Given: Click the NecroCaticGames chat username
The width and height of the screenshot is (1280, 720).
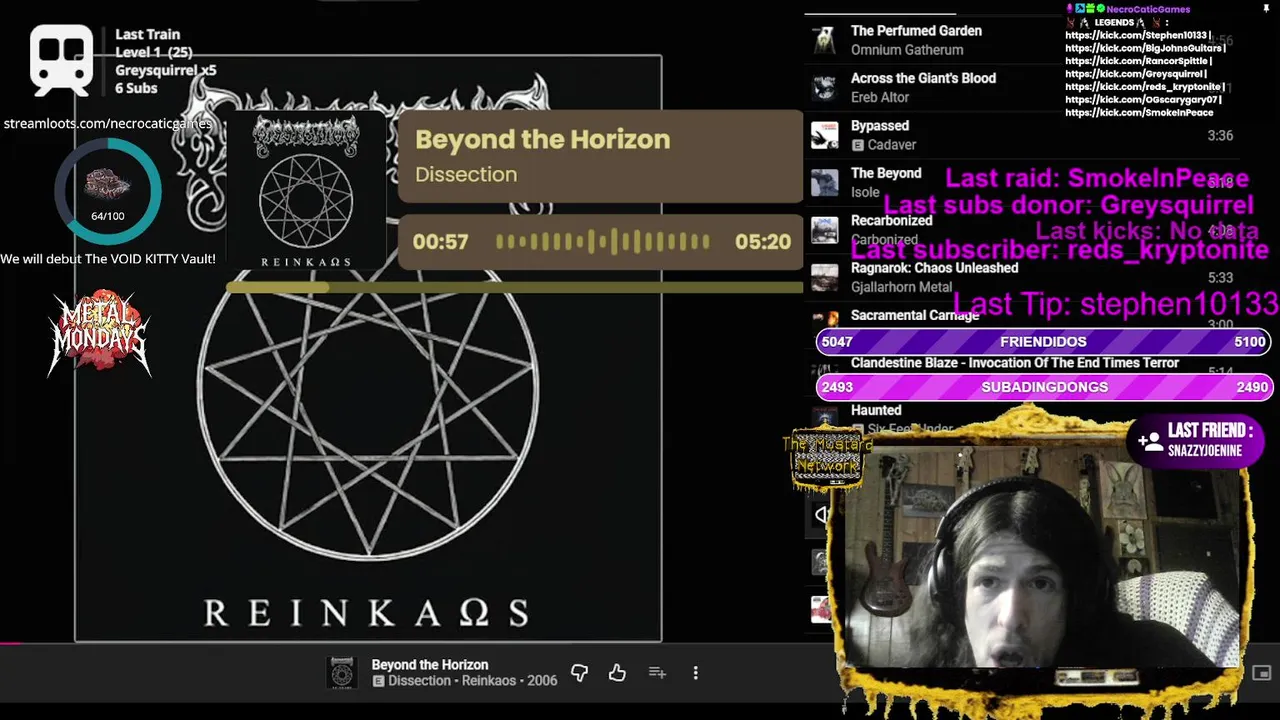Looking at the screenshot, I should [1148, 9].
